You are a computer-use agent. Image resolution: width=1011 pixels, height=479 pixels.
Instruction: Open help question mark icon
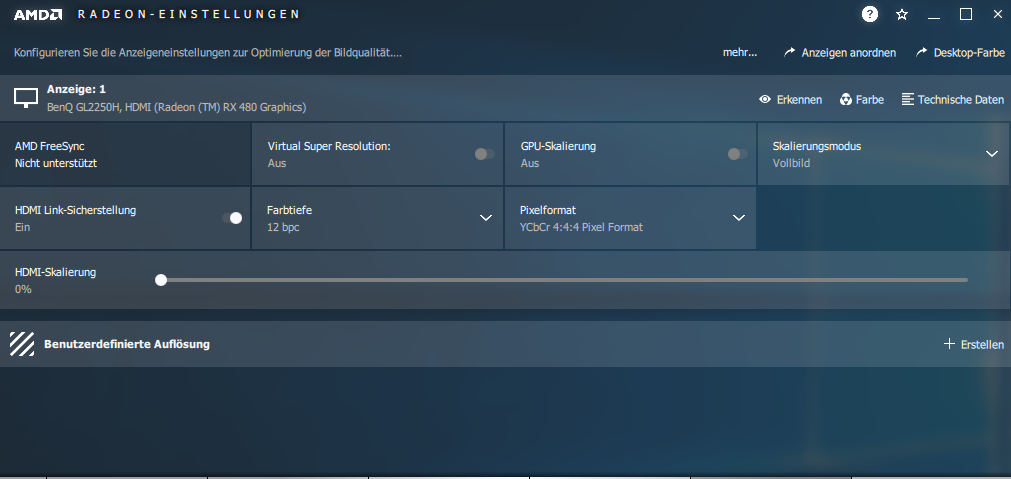(x=870, y=14)
